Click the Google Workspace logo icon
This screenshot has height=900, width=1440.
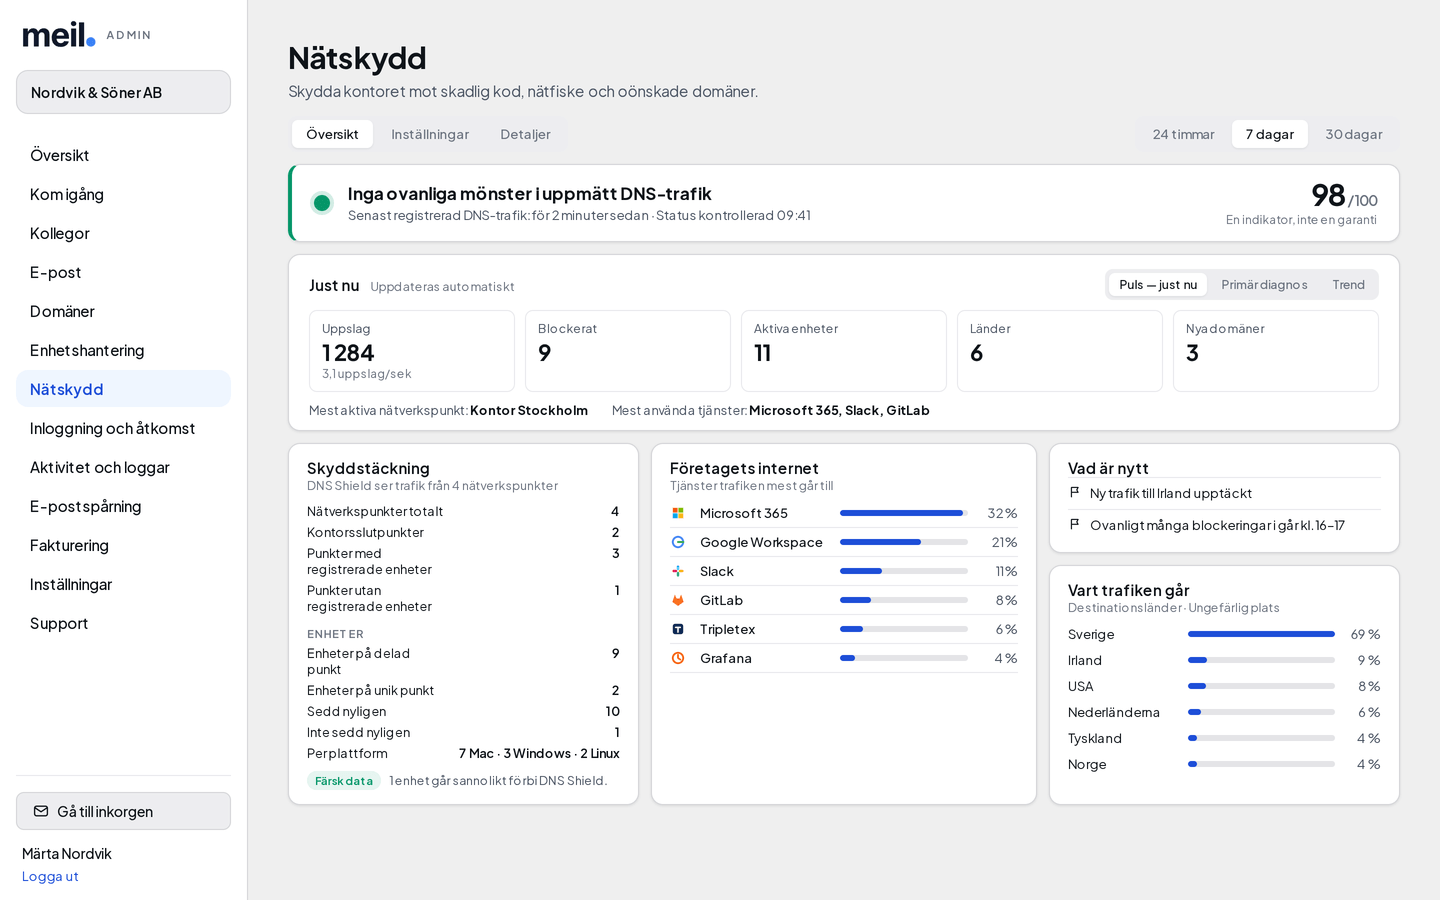click(x=678, y=542)
